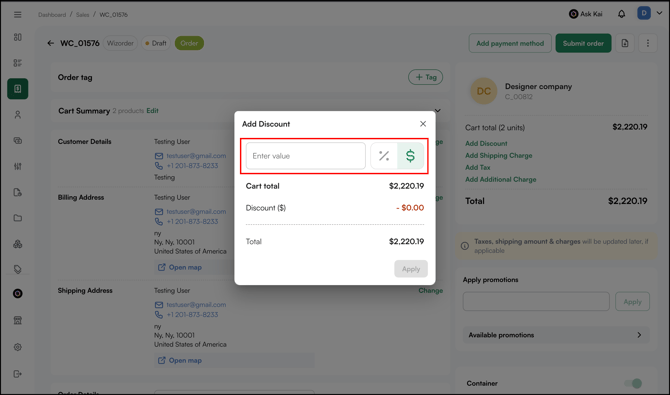
Task: Click the Order status badge
Action: click(189, 43)
